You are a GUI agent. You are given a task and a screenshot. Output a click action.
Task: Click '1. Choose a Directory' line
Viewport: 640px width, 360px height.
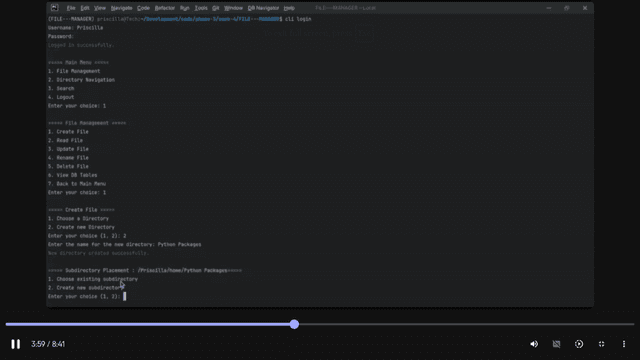click(x=78, y=218)
